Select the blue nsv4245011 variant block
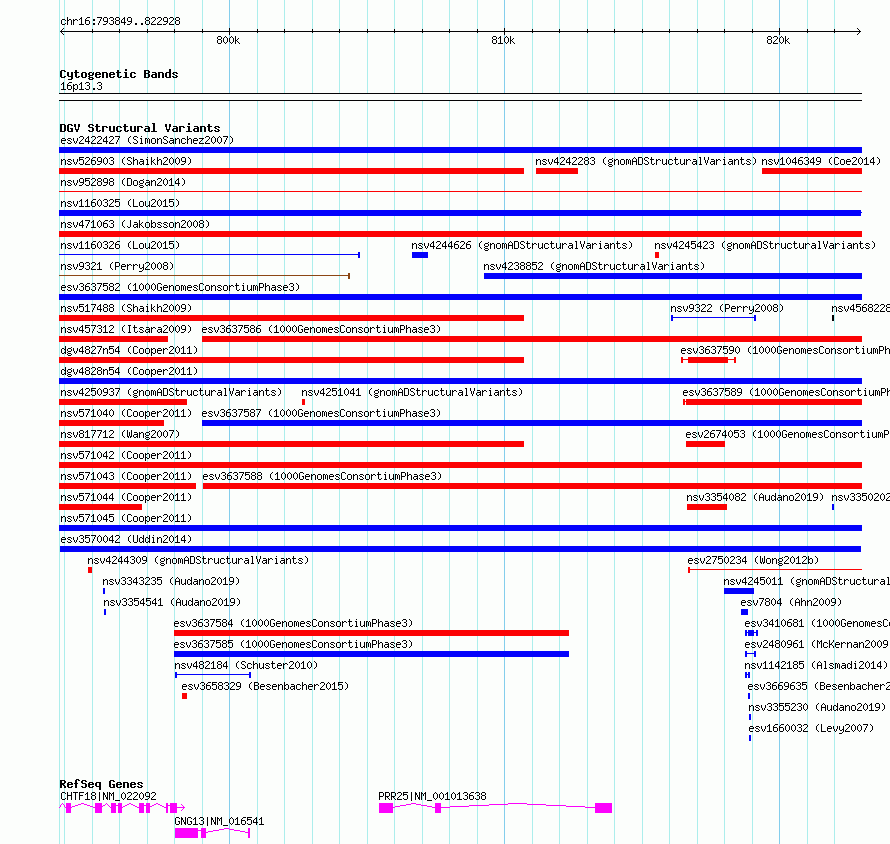 click(x=738, y=591)
